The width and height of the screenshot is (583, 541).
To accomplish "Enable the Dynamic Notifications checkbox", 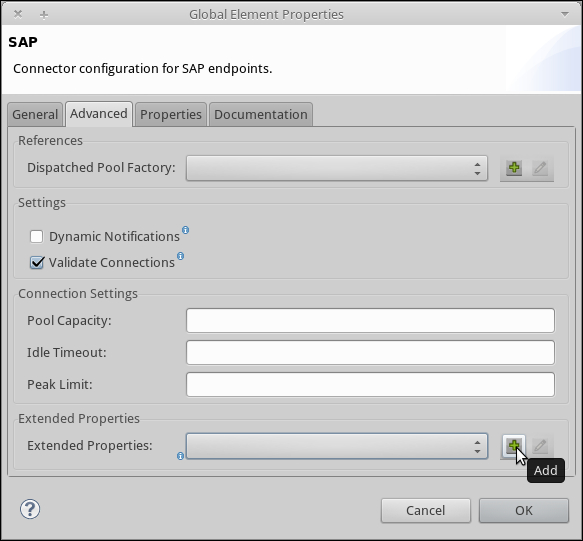I will point(36,236).
